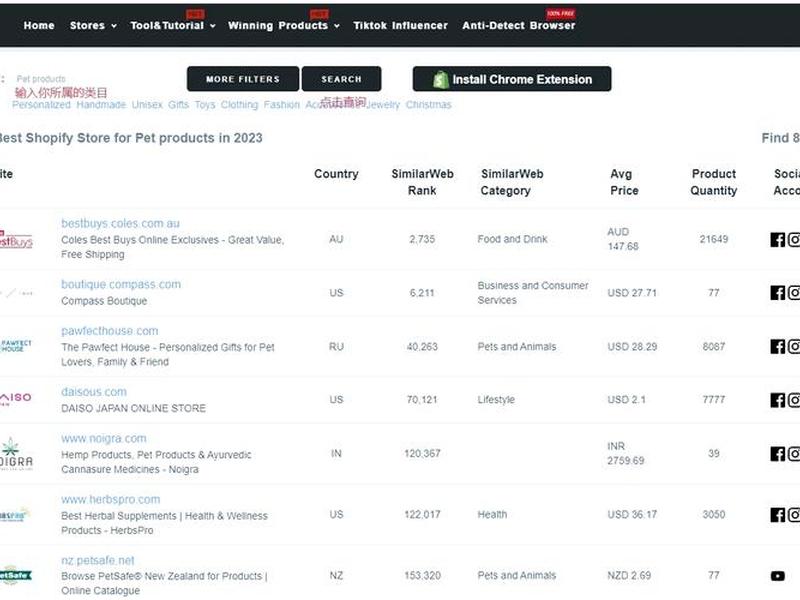Open daisous.com store link
This screenshot has width=800, height=600.
click(94, 392)
